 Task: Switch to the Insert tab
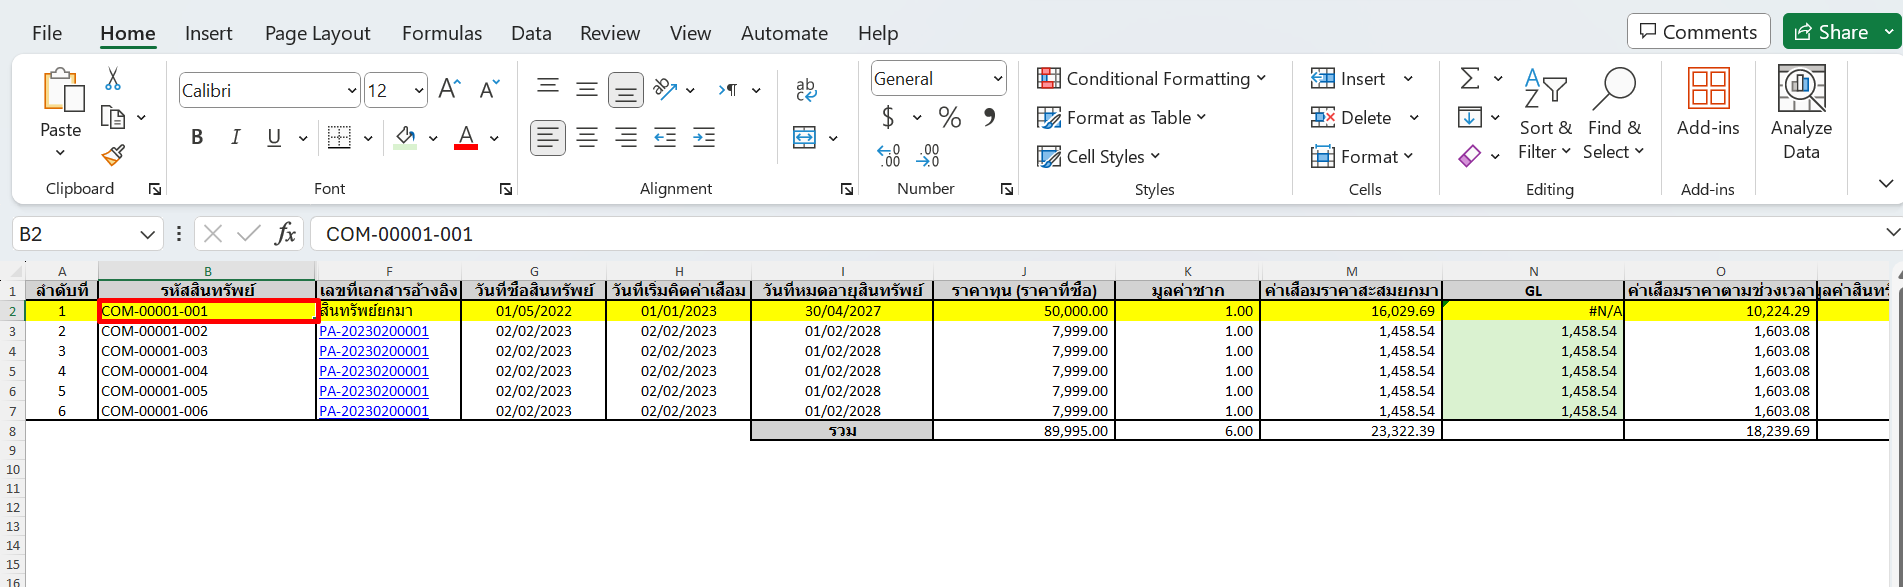pyautogui.click(x=209, y=33)
